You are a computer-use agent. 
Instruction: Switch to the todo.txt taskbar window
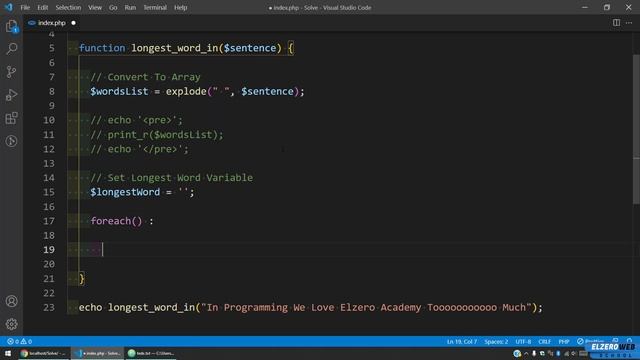[x=151, y=353]
